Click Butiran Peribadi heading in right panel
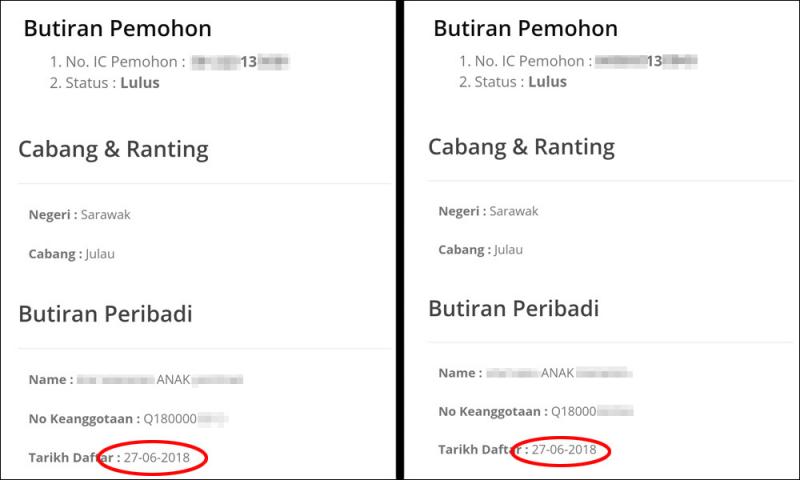The width and height of the screenshot is (800, 480). click(513, 308)
